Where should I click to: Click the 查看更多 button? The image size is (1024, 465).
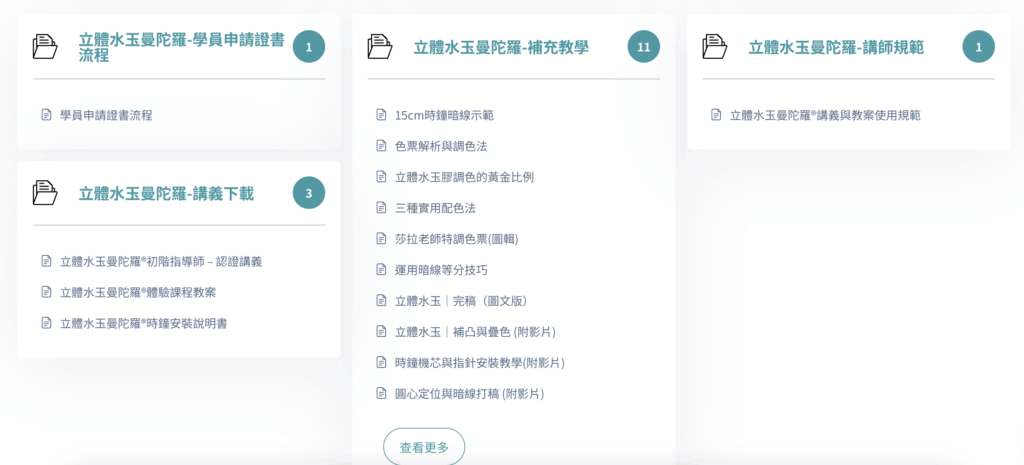click(424, 447)
